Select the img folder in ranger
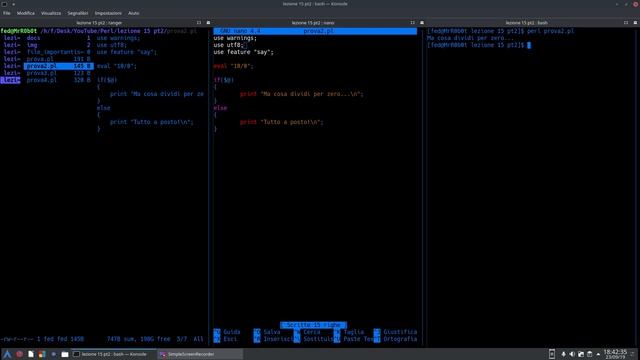Screen dimensions: 640x360 (x=59, y=45)
